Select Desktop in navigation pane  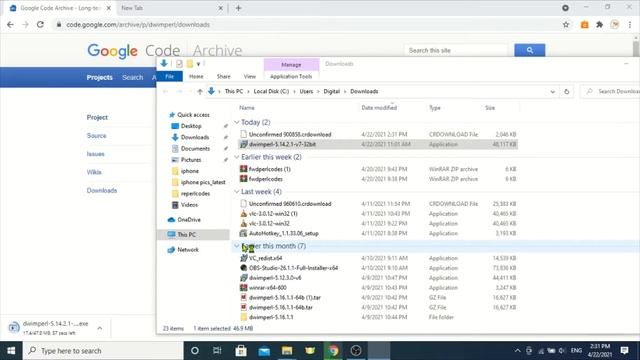coord(191,126)
